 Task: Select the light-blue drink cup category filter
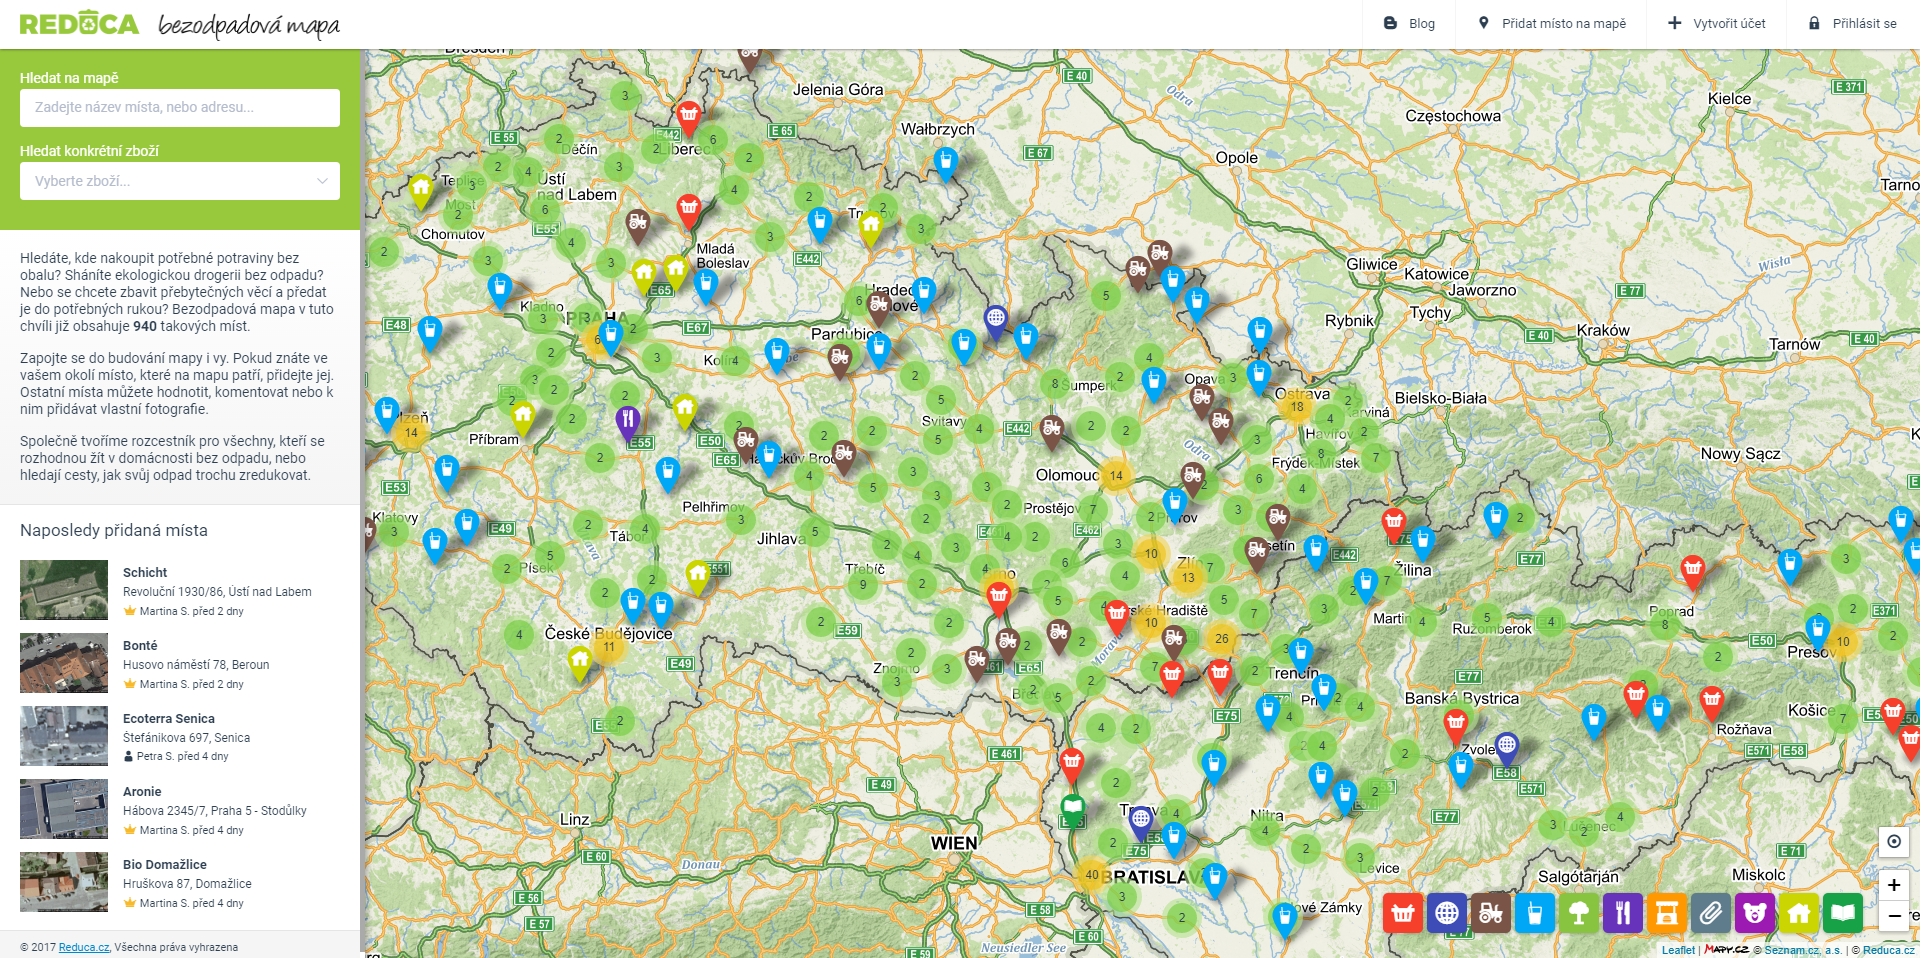pyautogui.click(x=1535, y=912)
